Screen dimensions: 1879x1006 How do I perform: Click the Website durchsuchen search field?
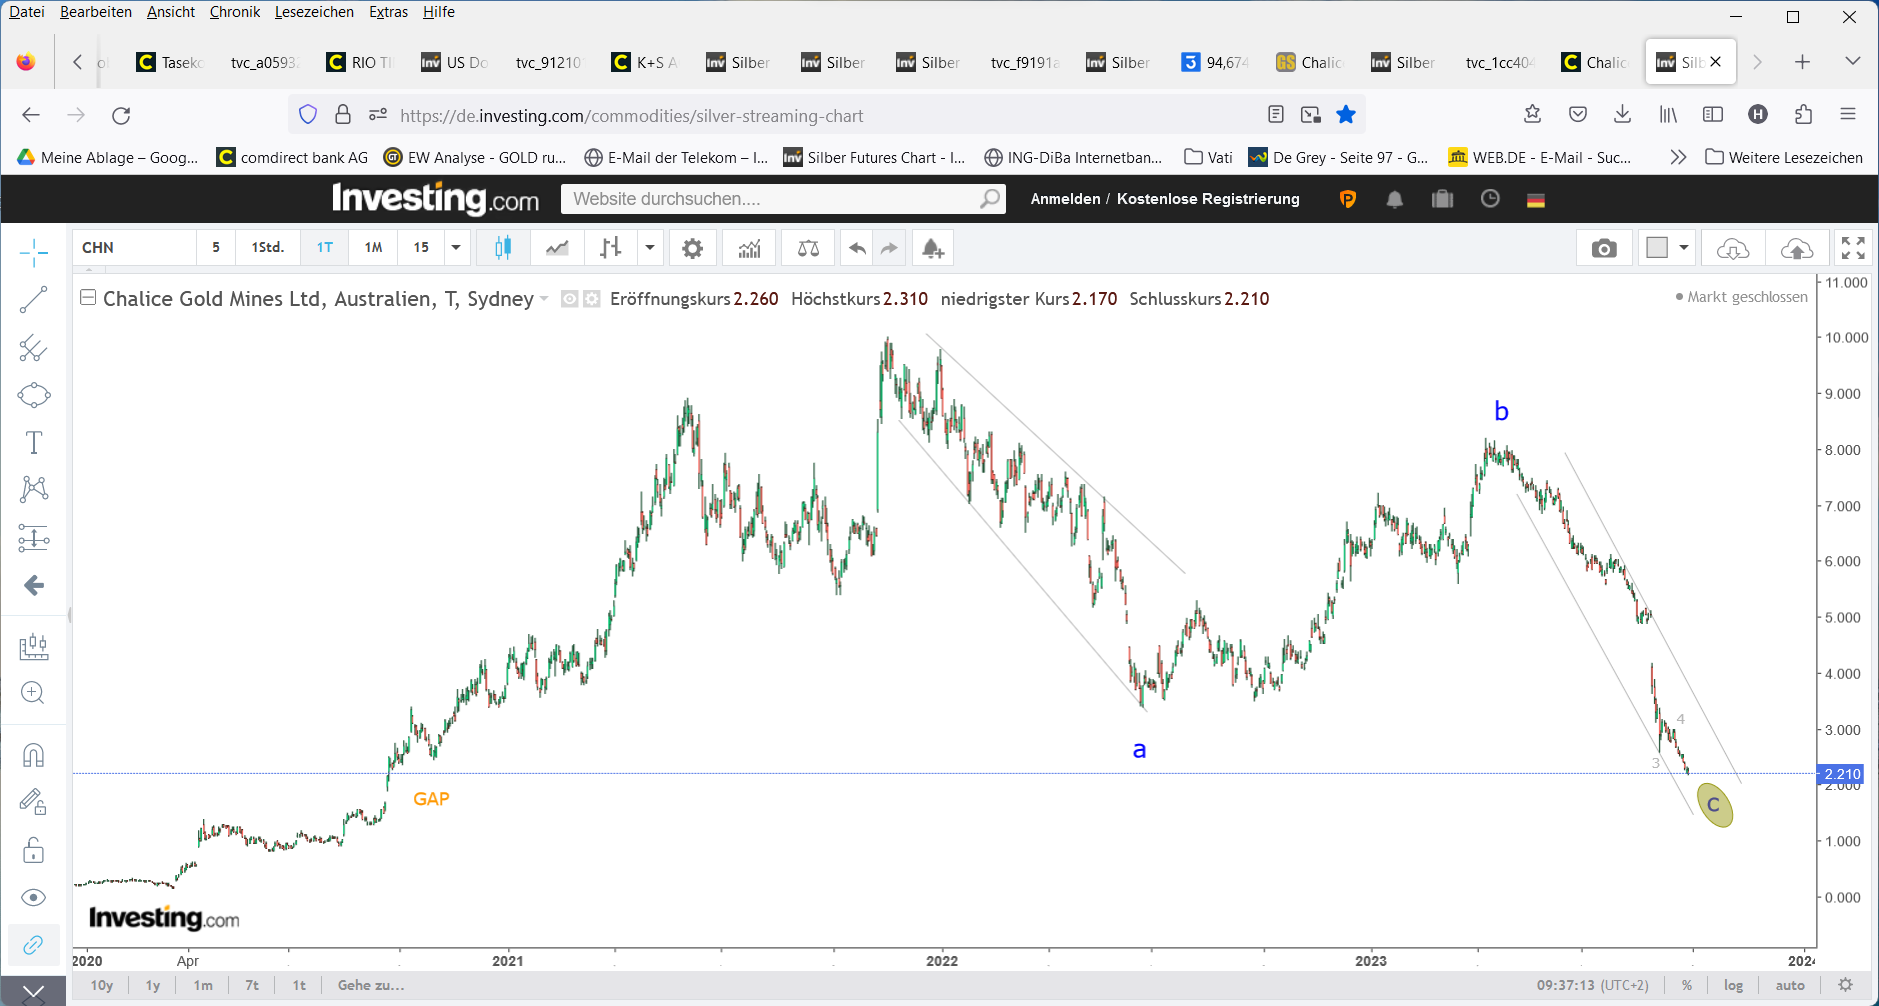770,199
